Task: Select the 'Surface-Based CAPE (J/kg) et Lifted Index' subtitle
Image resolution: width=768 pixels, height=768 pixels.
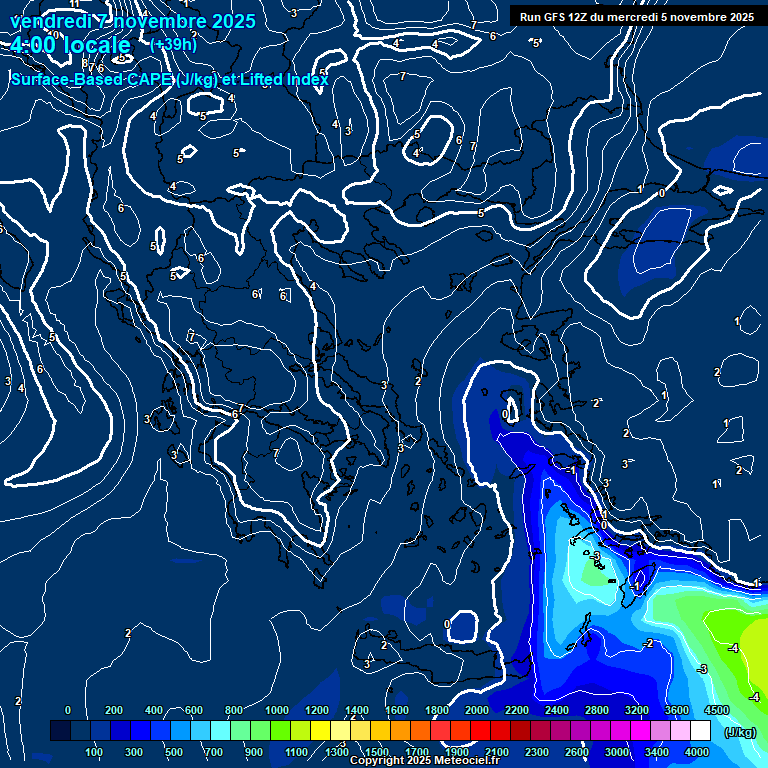Action: pos(169,79)
